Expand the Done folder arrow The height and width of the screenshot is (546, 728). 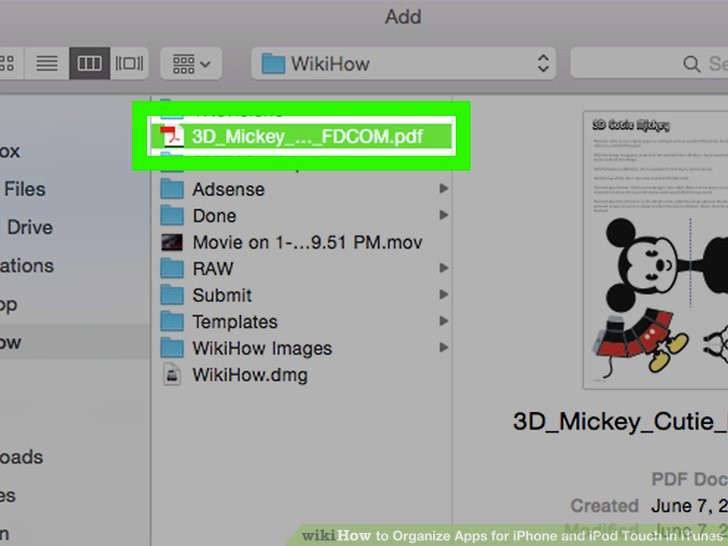[x=443, y=215]
